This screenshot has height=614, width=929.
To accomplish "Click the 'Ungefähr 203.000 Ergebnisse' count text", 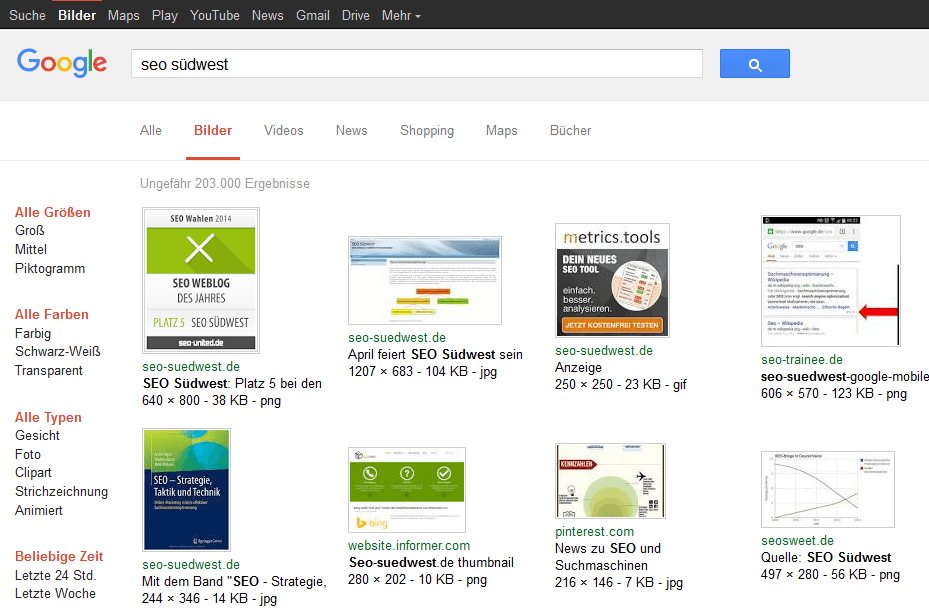I will point(225,184).
